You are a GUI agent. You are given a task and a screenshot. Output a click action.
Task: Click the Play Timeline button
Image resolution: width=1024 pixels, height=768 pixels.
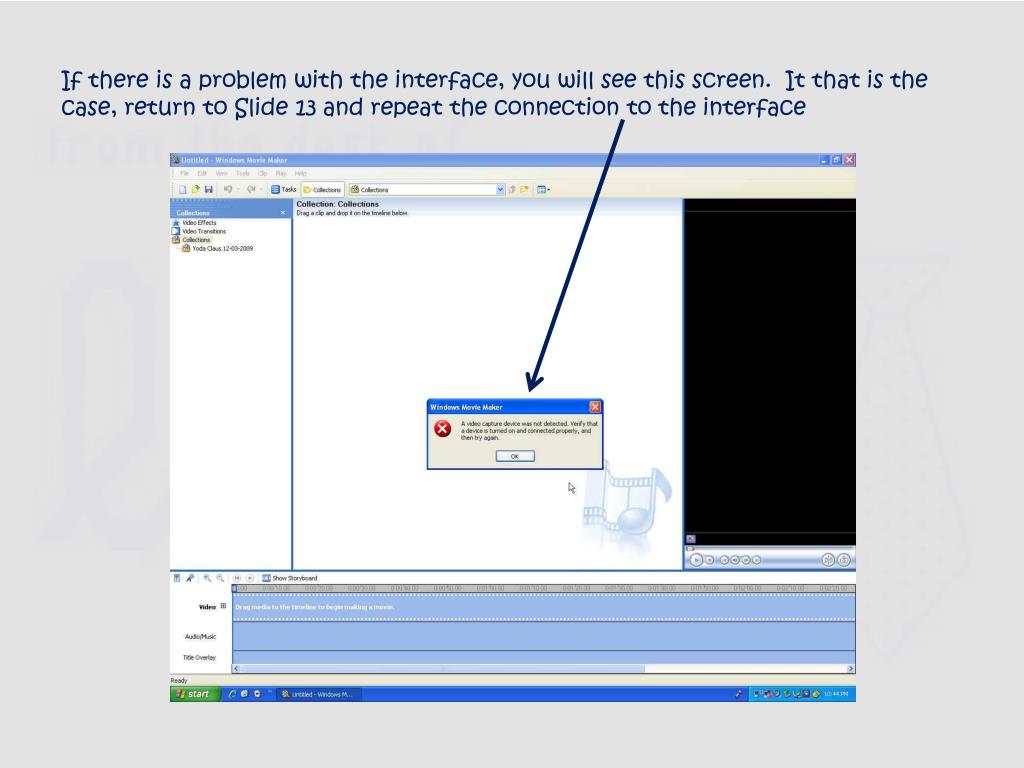click(249, 578)
